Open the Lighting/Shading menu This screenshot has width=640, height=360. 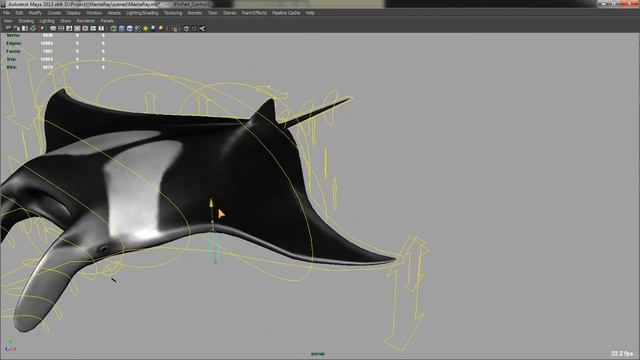[x=142, y=13]
